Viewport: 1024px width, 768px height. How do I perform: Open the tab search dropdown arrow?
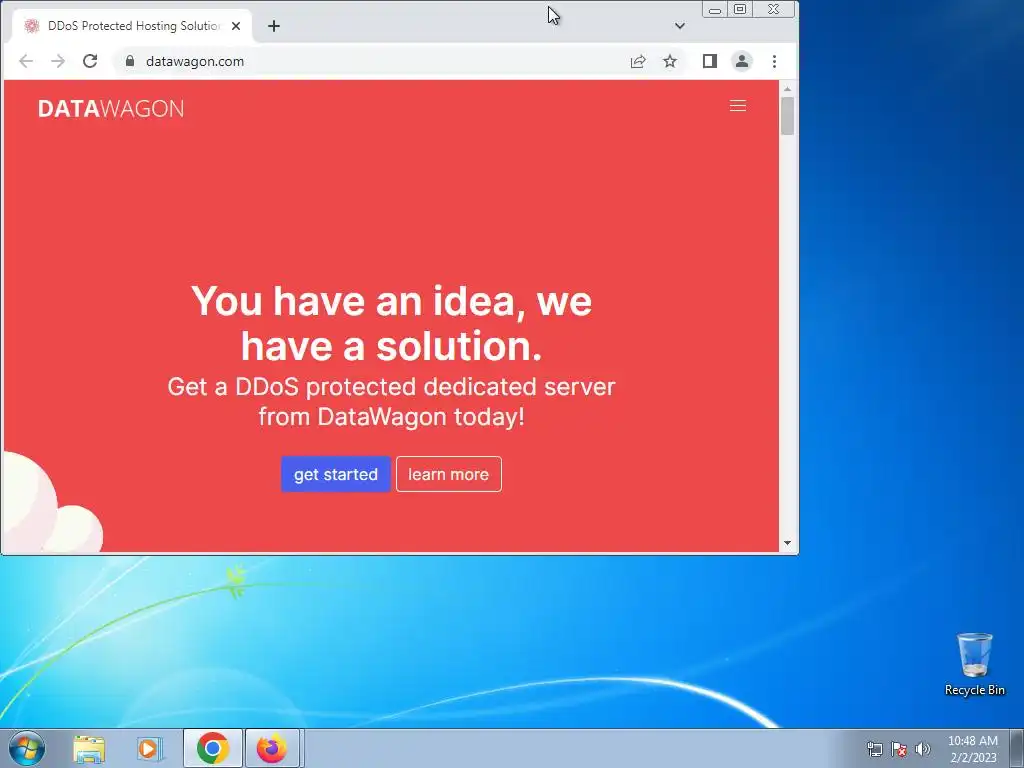pyautogui.click(x=680, y=26)
